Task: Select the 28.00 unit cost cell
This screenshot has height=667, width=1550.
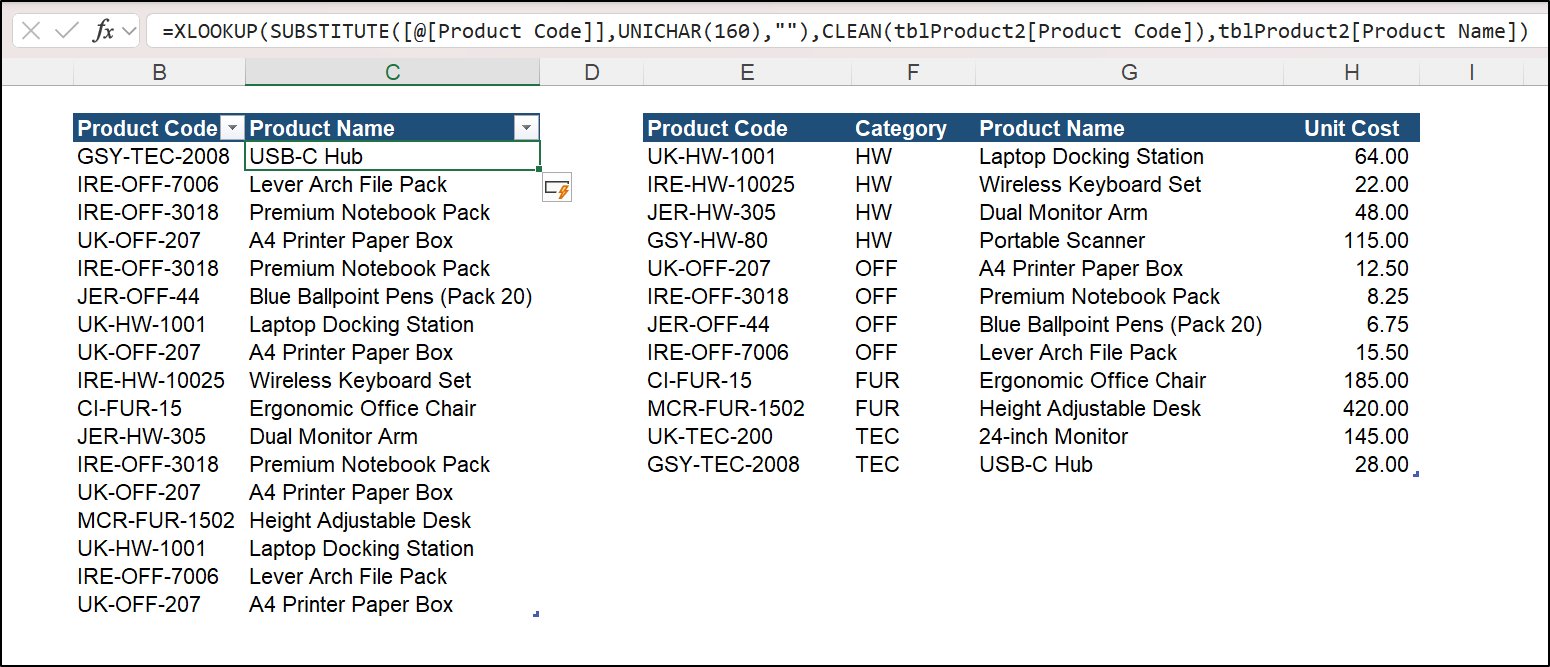Action: click(1352, 464)
